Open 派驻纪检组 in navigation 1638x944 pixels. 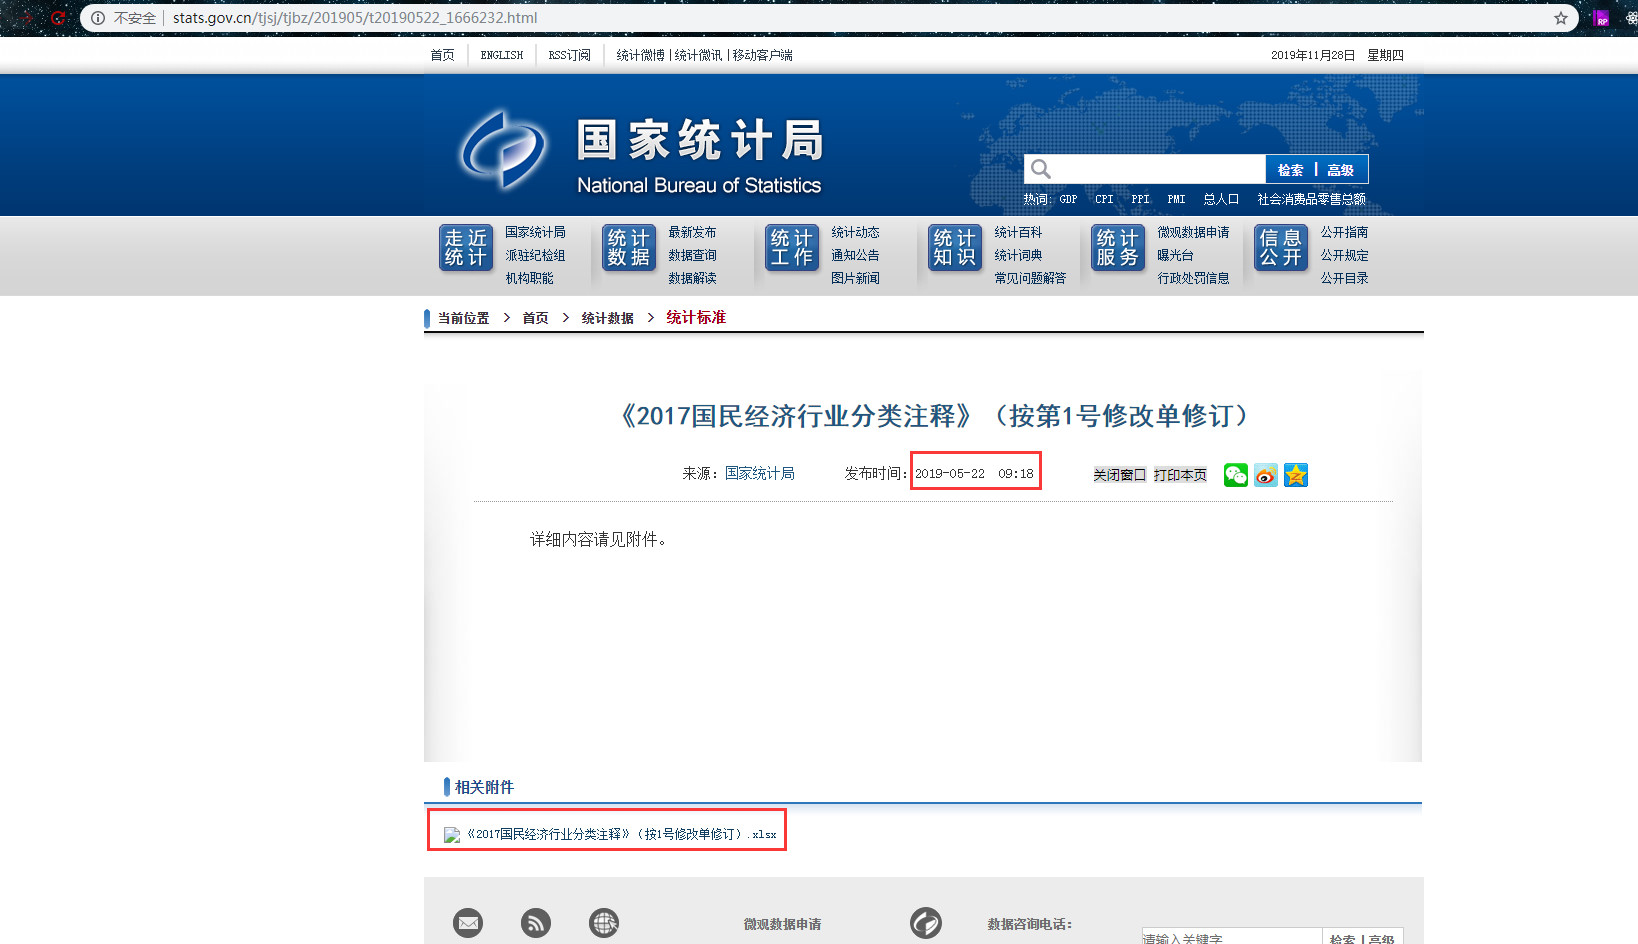coord(535,255)
